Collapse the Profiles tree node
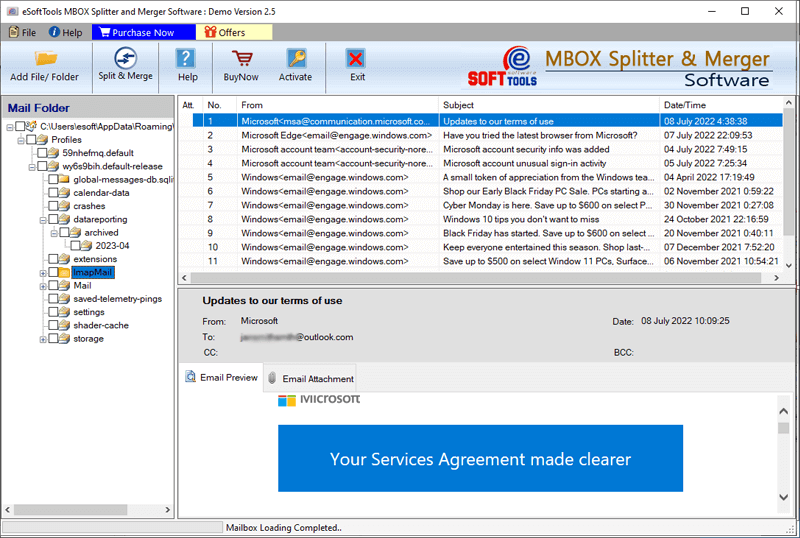The image size is (800, 538). click(21, 140)
